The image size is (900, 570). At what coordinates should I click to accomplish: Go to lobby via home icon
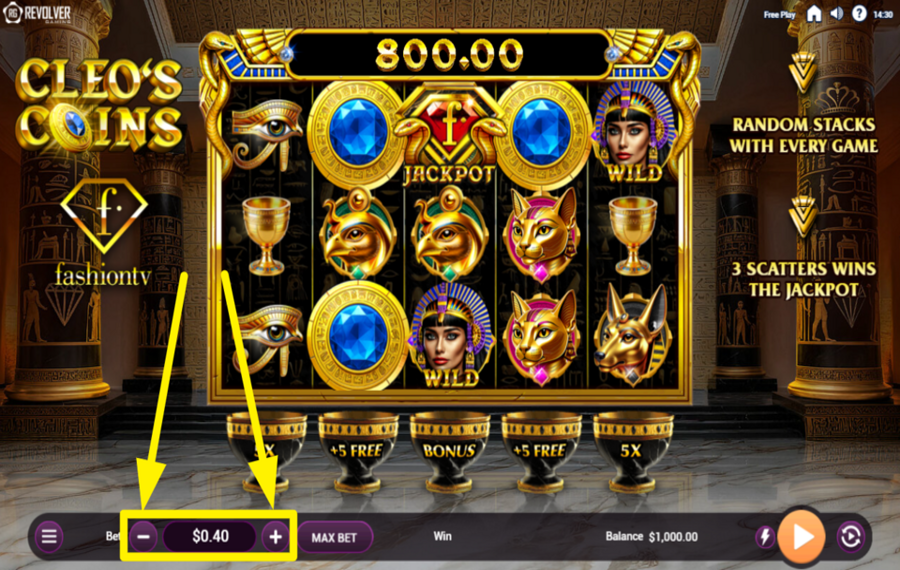pyautogui.click(x=813, y=13)
